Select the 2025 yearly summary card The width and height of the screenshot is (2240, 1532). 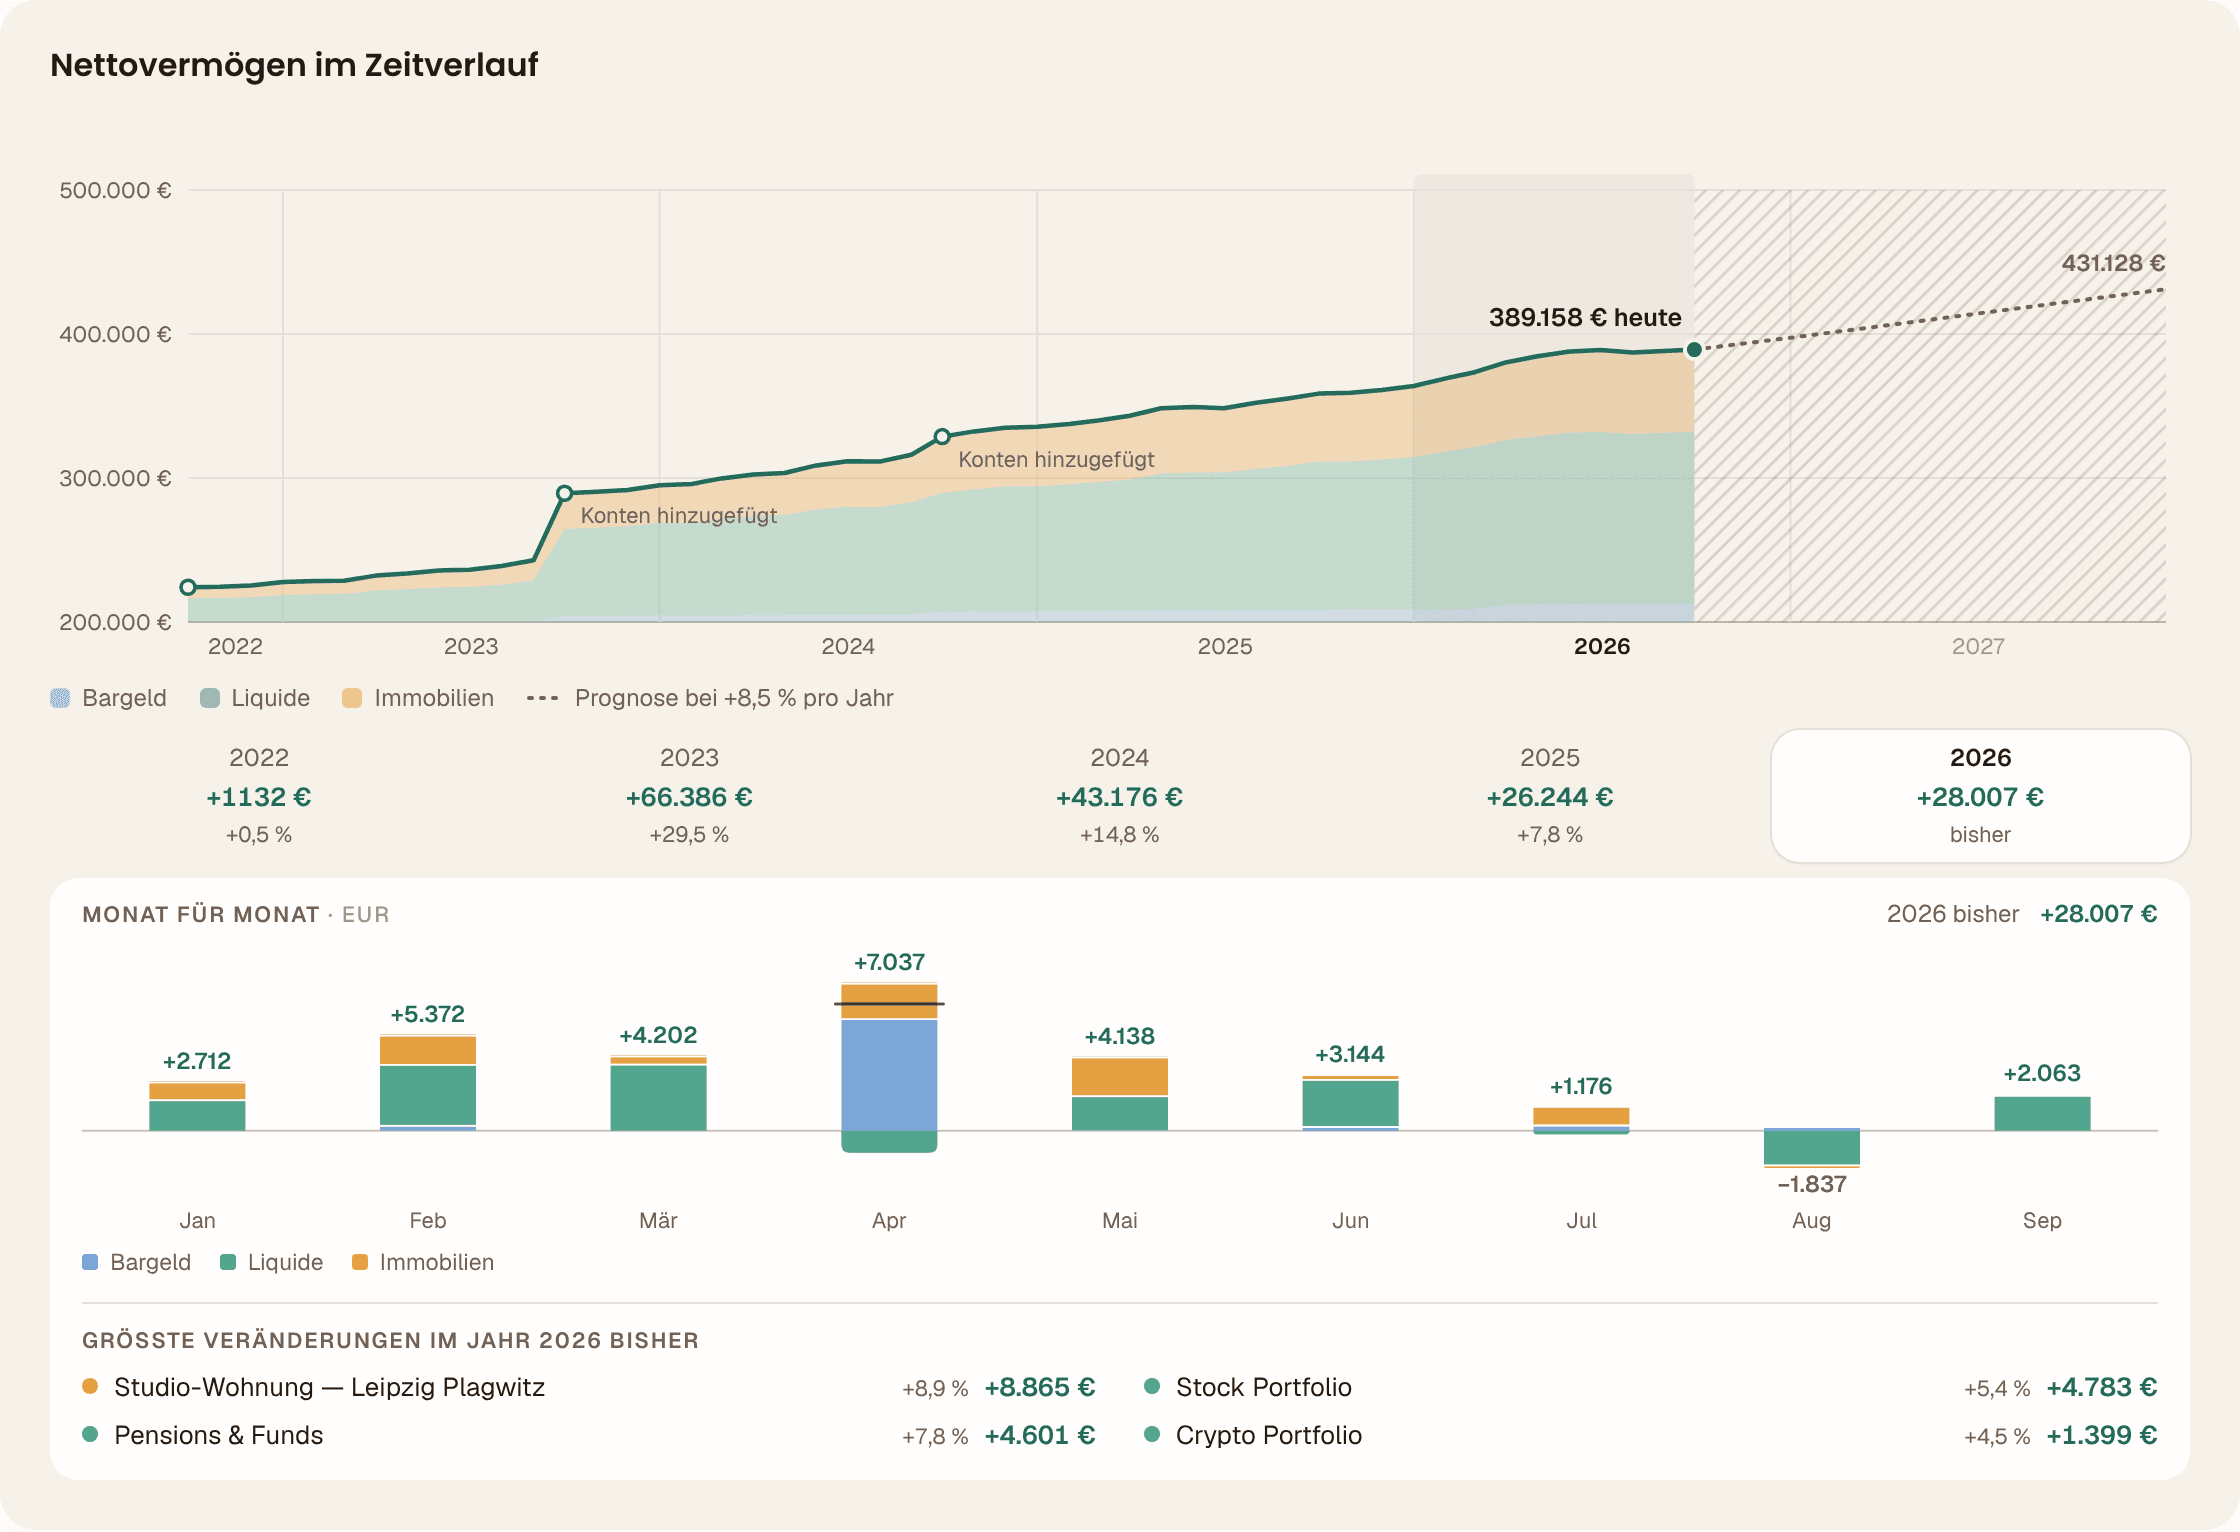(1550, 796)
